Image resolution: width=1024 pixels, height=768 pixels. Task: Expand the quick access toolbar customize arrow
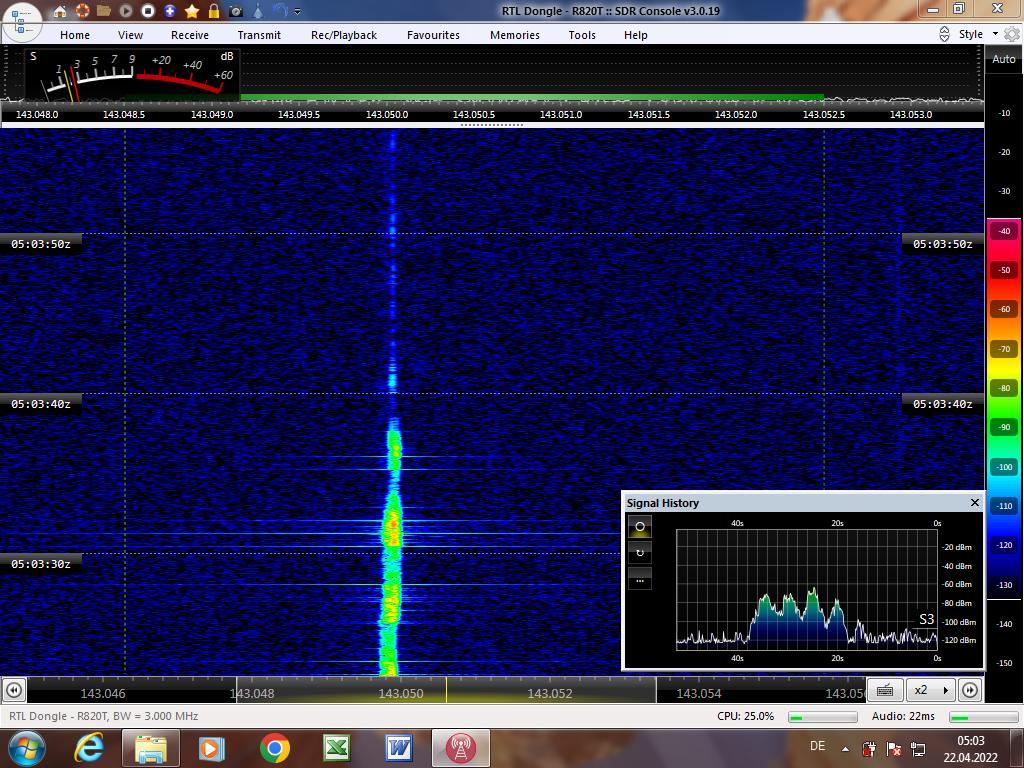(297, 11)
